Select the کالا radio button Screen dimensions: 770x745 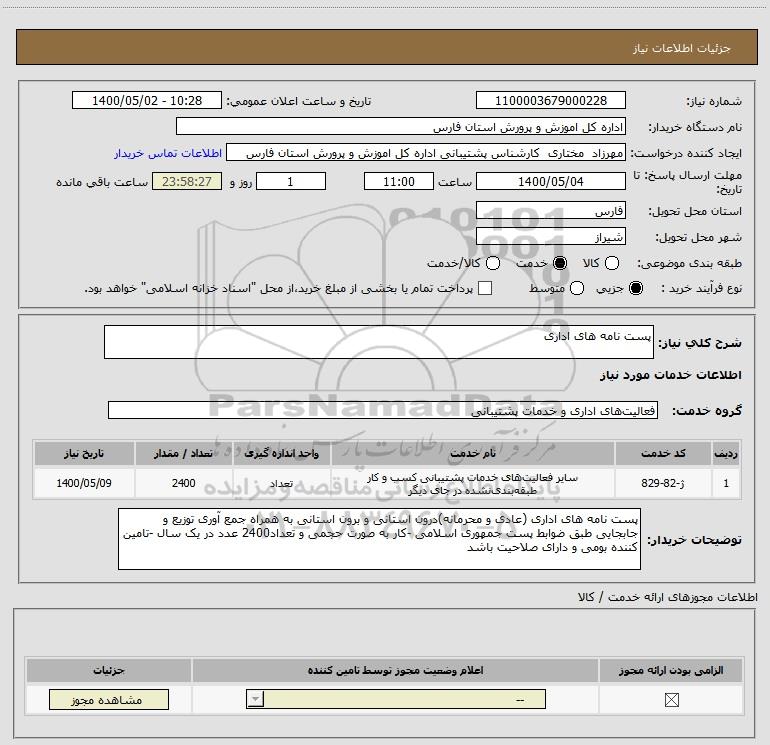(611, 263)
